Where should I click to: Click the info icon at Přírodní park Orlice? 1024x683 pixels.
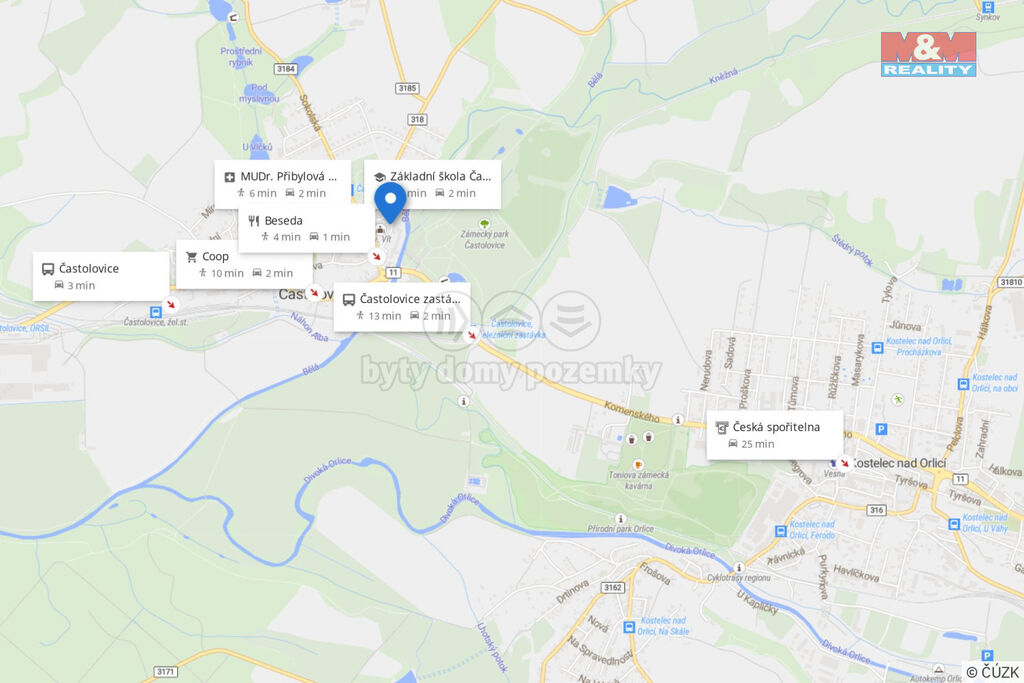[620, 518]
